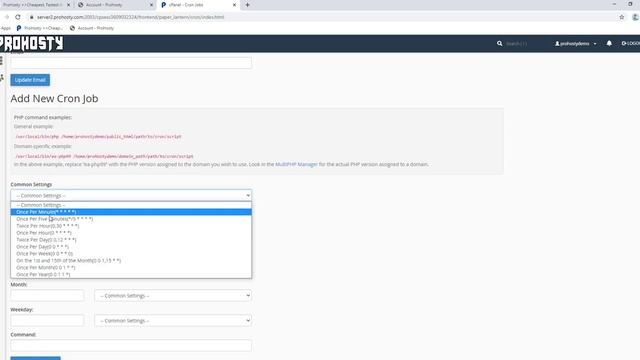Select Once Per Month option
The width and height of the screenshot is (640, 360).
coord(131,267)
